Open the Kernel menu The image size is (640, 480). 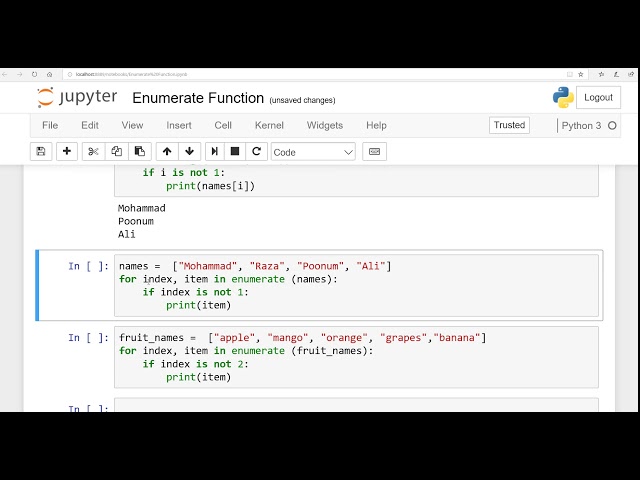point(269,125)
